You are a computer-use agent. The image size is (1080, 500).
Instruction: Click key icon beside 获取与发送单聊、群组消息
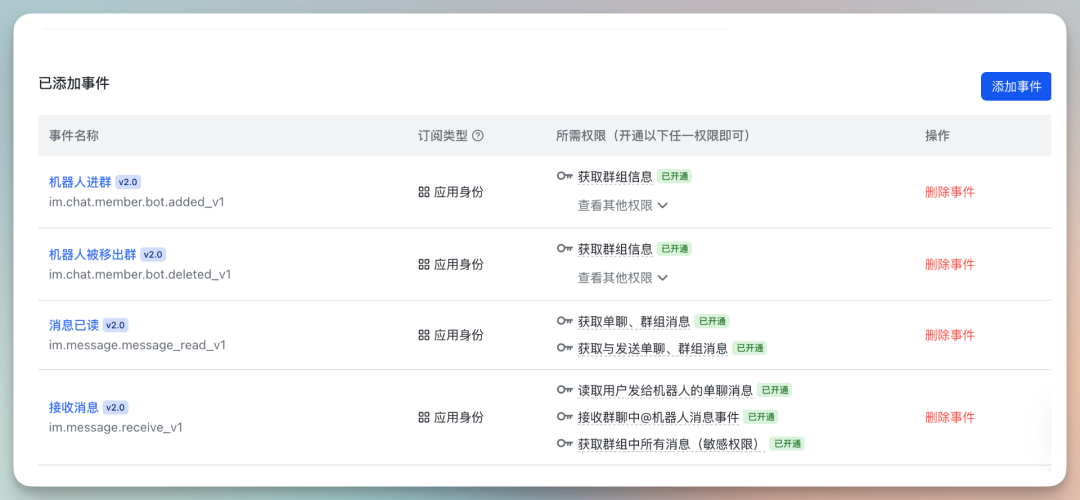565,348
